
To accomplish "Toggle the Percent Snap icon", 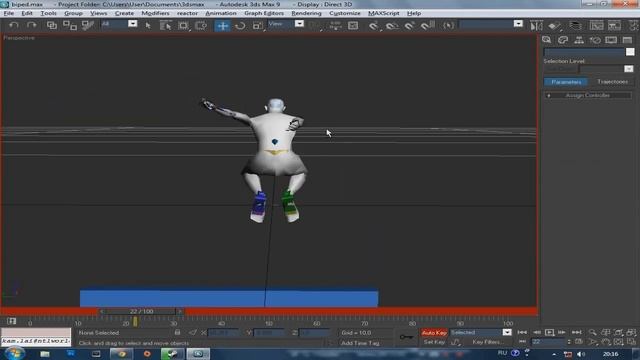I will point(409,26).
